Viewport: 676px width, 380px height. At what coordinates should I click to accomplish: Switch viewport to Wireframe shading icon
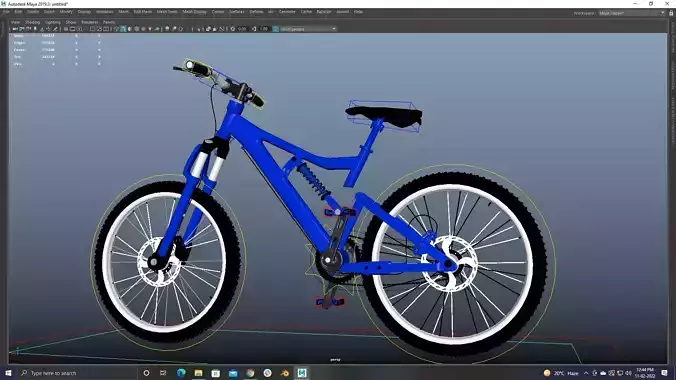(x=116, y=29)
